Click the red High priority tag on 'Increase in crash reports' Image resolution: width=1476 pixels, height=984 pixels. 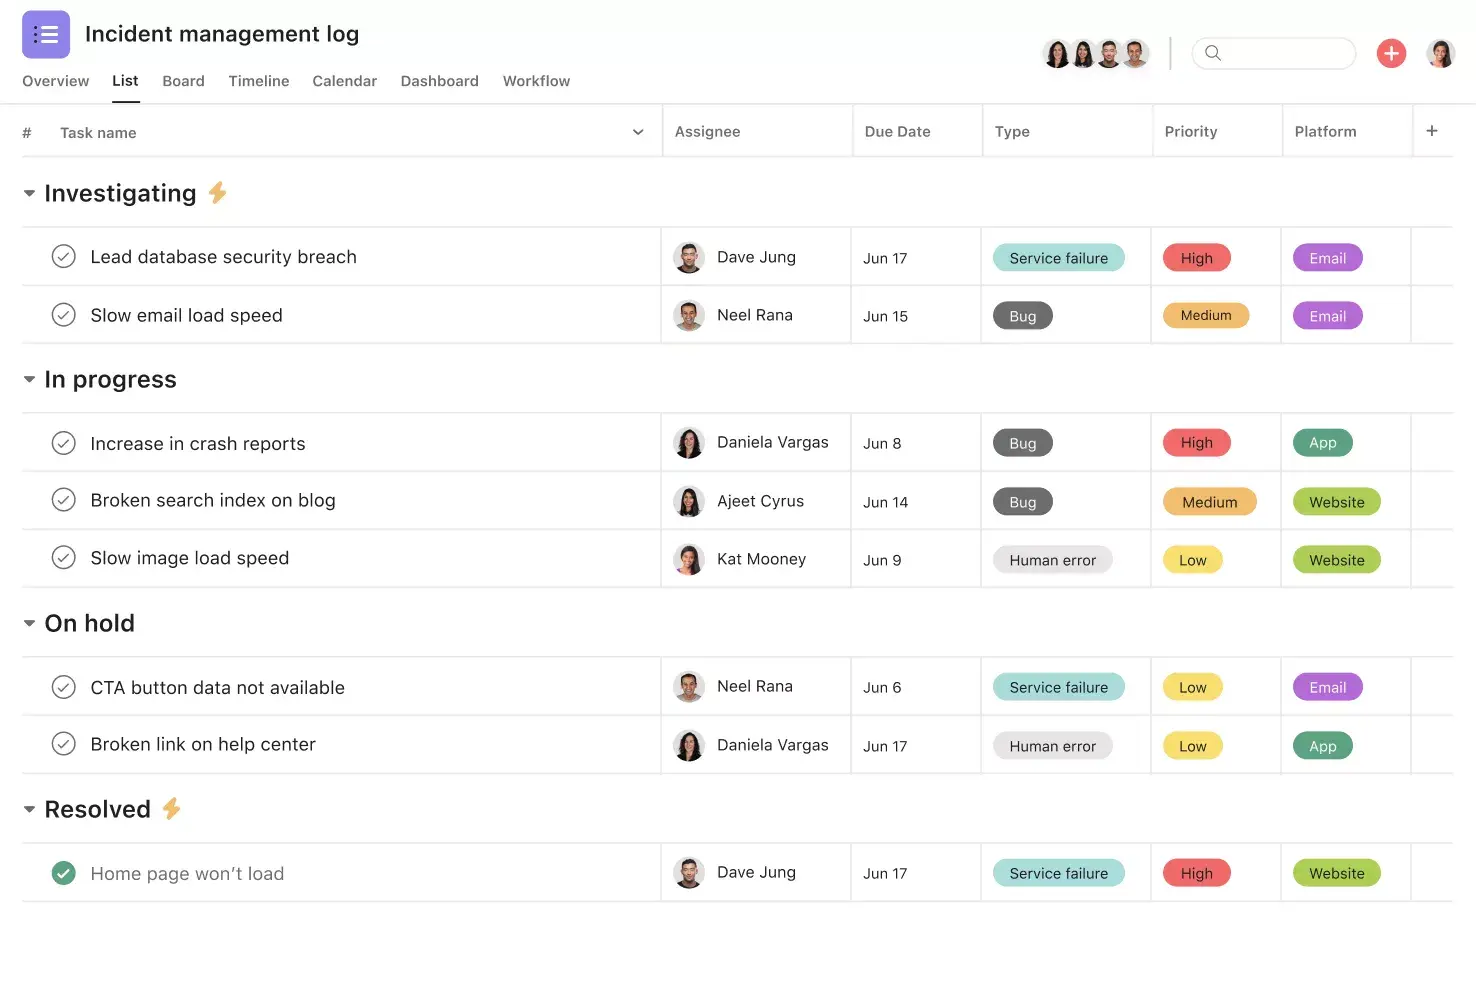[x=1196, y=442]
